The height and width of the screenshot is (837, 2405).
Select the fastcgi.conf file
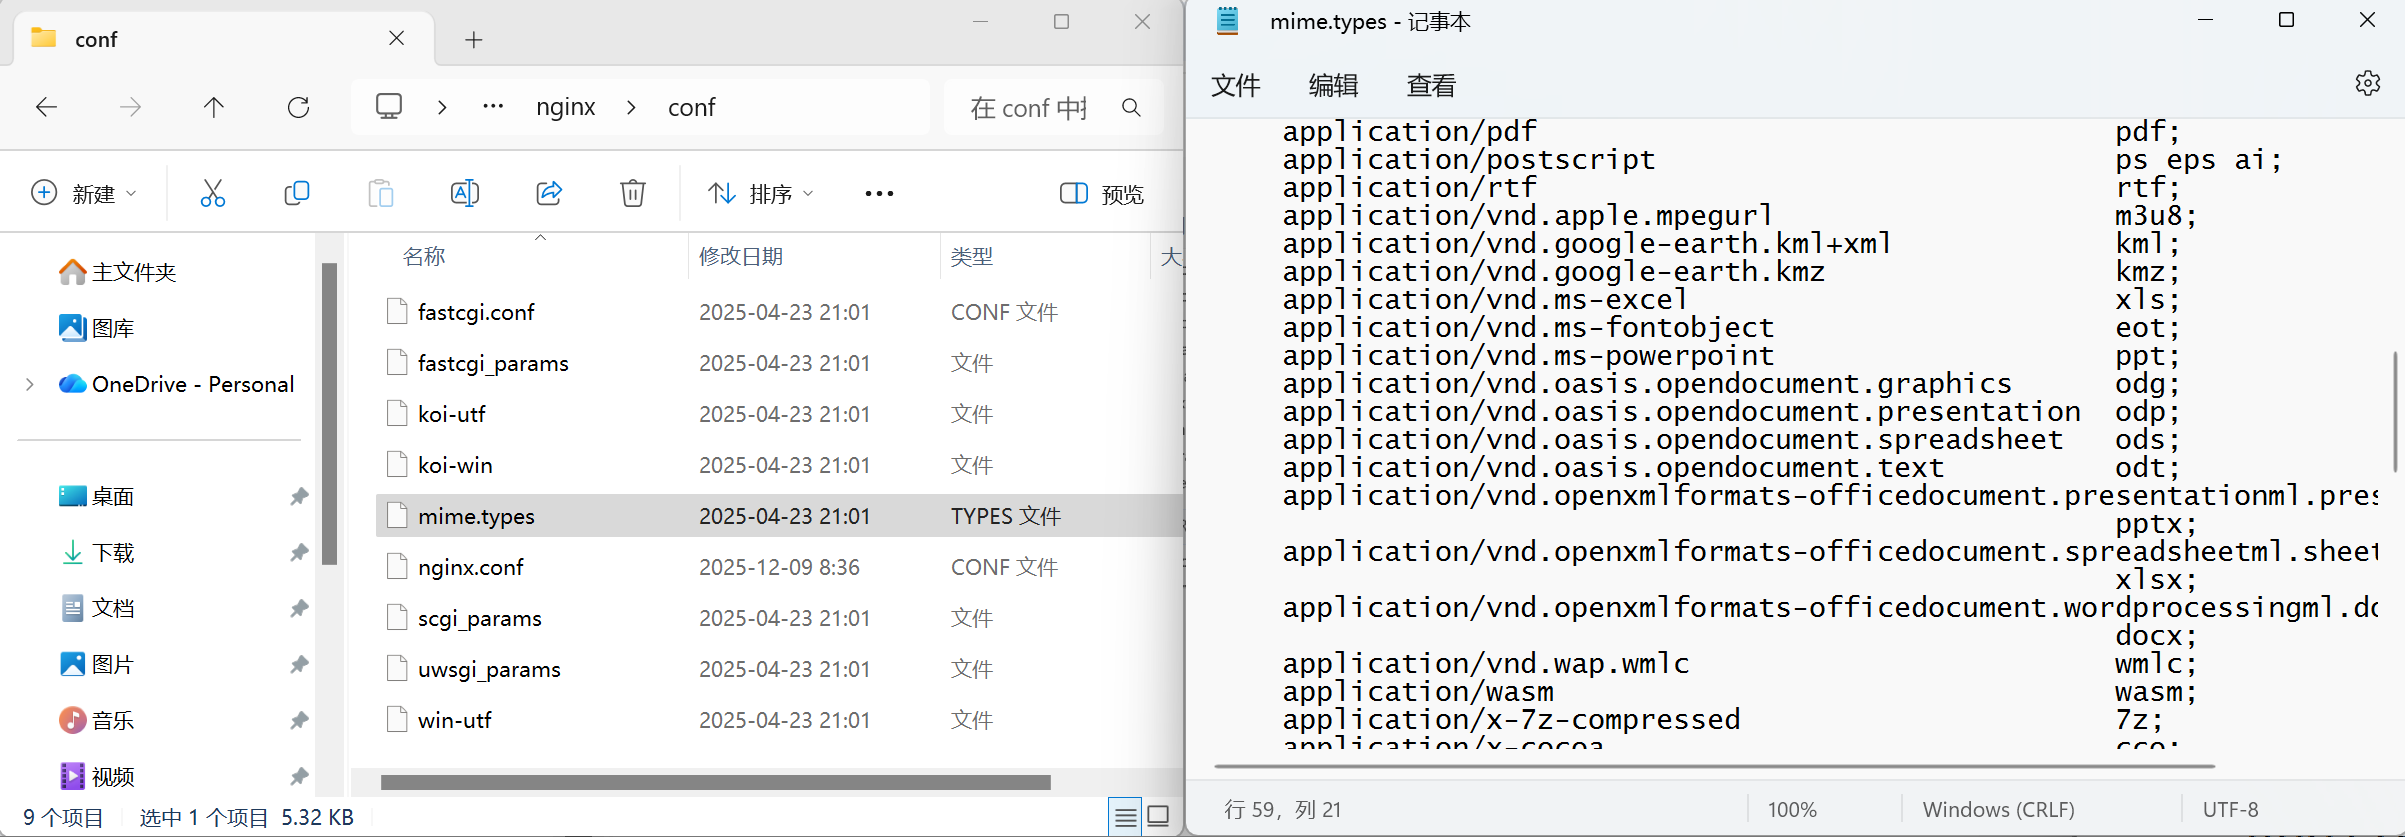pyautogui.click(x=476, y=312)
